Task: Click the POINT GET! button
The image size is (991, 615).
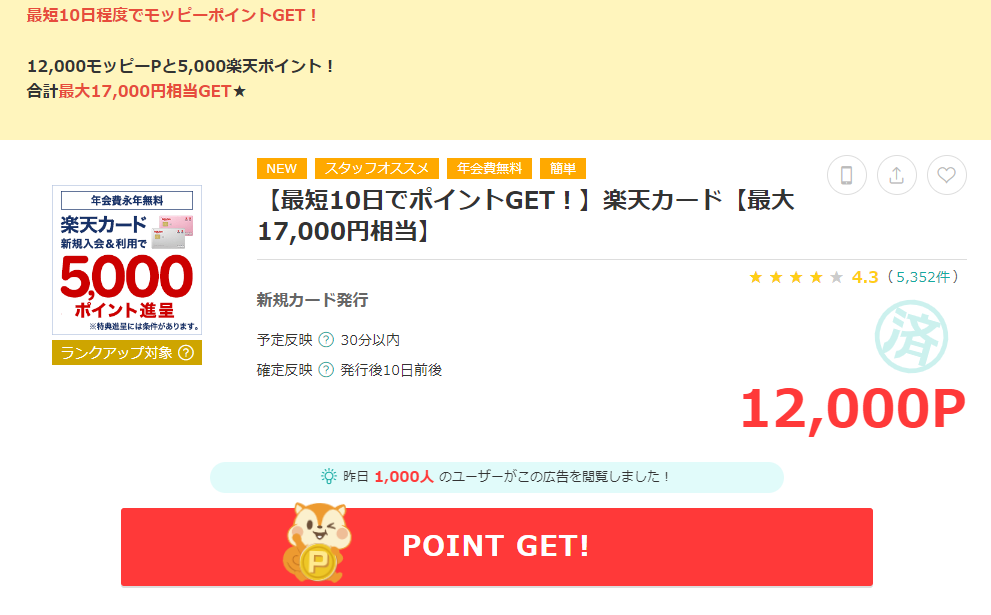Action: click(x=497, y=547)
